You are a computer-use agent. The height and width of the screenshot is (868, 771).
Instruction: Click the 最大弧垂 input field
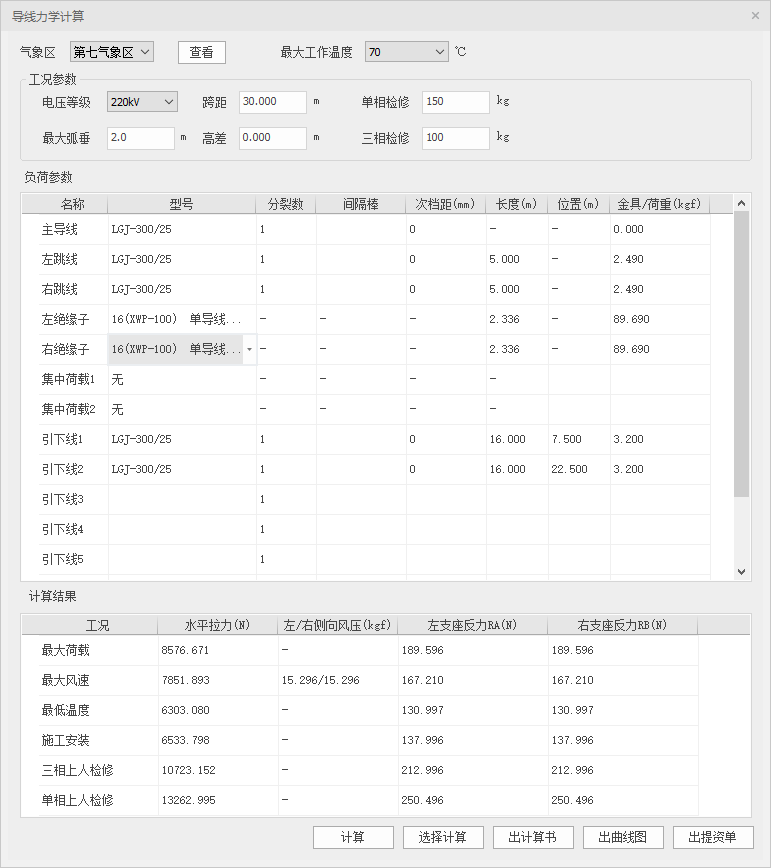coord(140,138)
